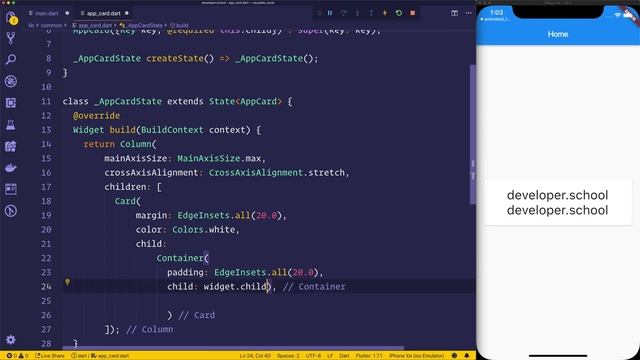
Task: Click the developer.school card in simulator
Action: click(558, 202)
